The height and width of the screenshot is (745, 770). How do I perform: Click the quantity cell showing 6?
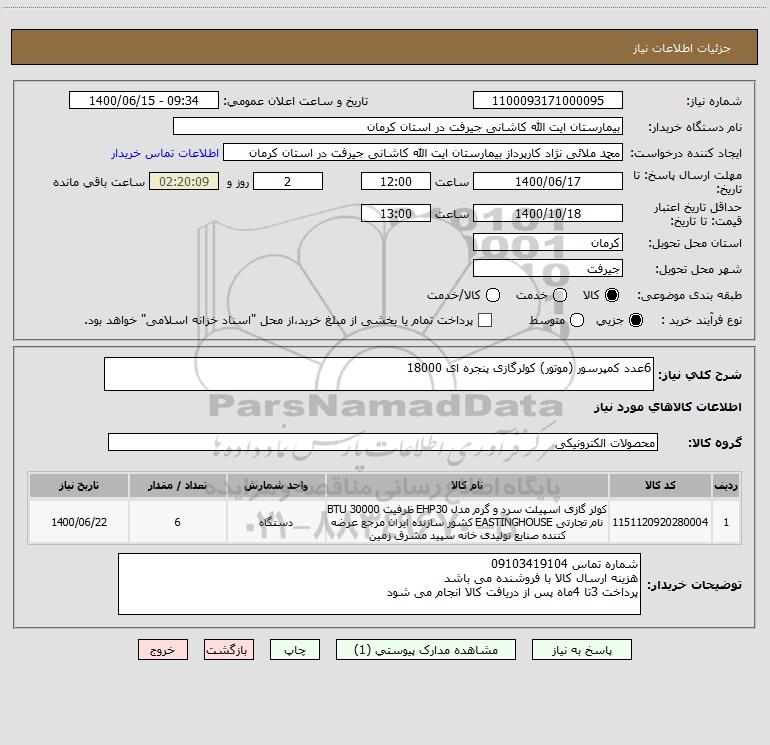pos(177,522)
